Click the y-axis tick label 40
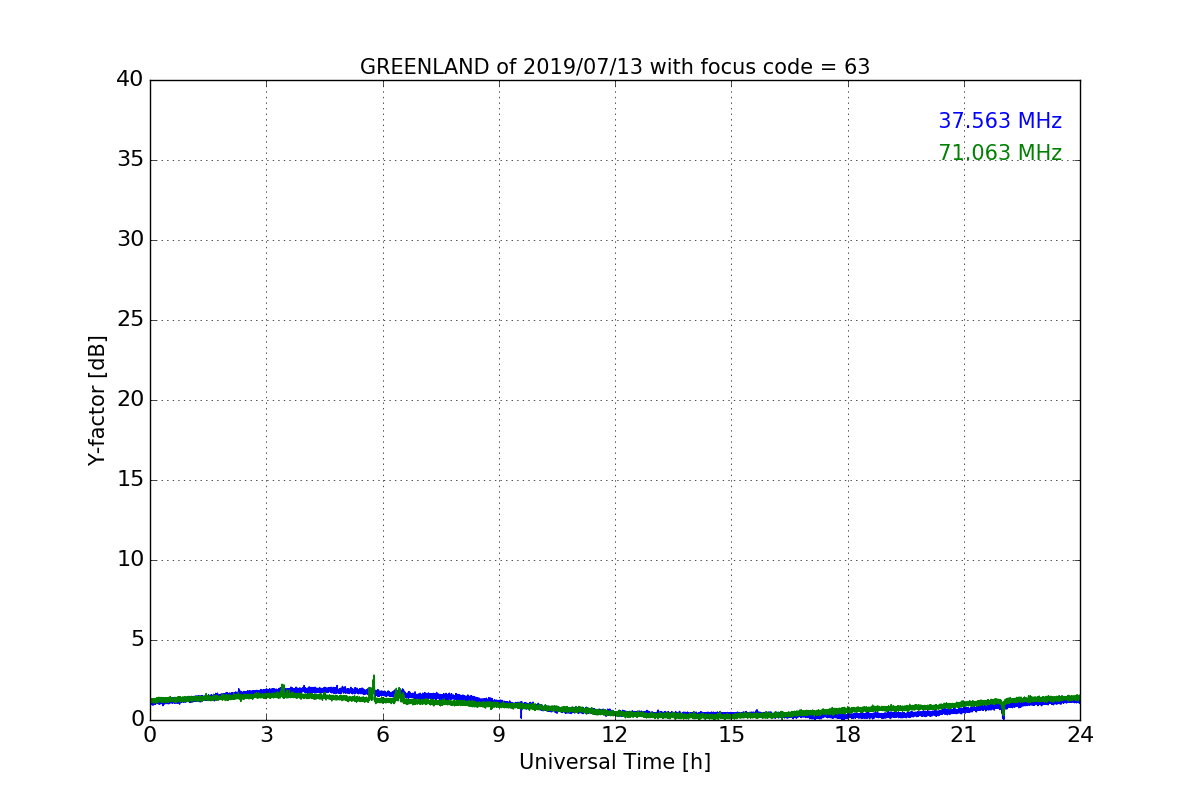This screenshot has width=1200, height=800. (130, 80)
